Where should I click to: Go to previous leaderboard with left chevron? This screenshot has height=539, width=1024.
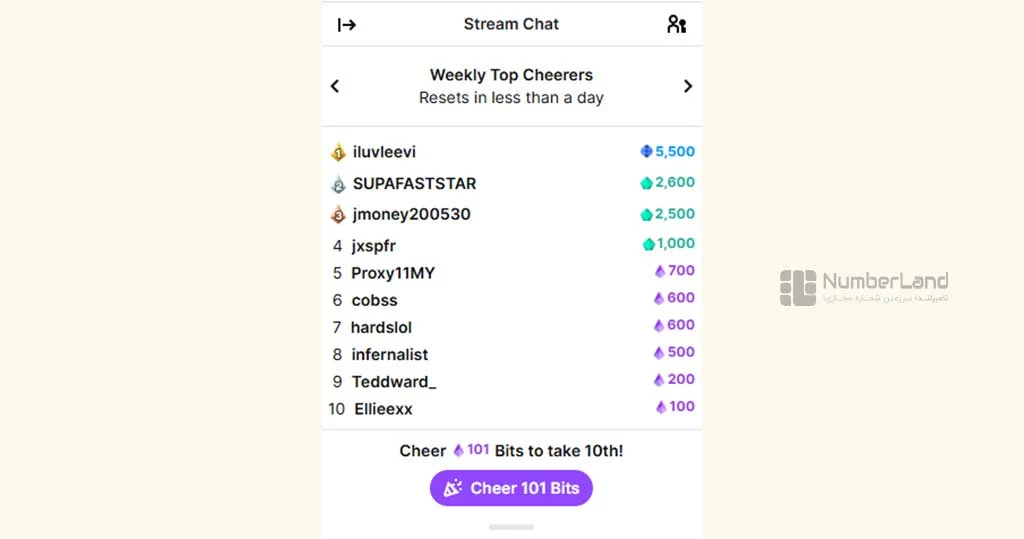(x=335, y=86)
